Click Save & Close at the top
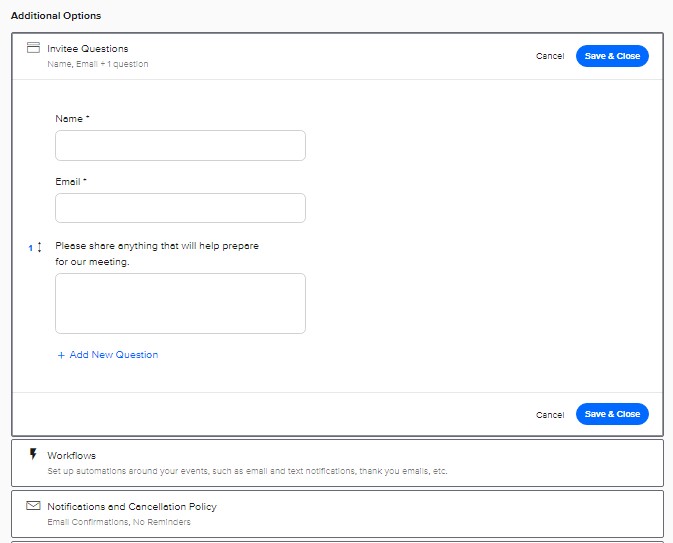 612,56
